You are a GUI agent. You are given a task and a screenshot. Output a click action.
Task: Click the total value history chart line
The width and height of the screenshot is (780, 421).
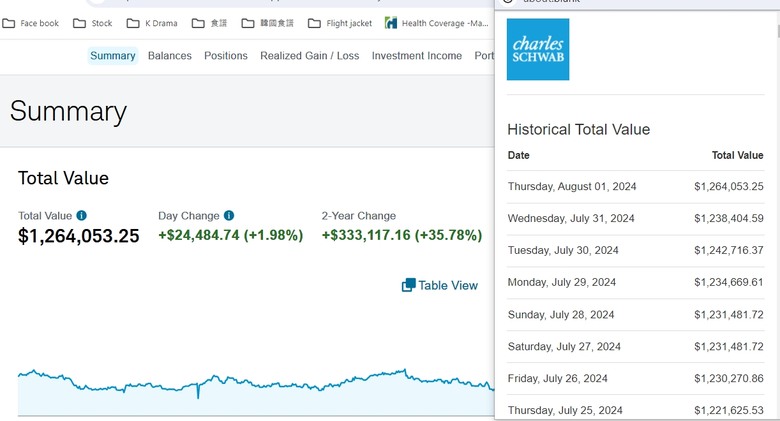(256, 383)
